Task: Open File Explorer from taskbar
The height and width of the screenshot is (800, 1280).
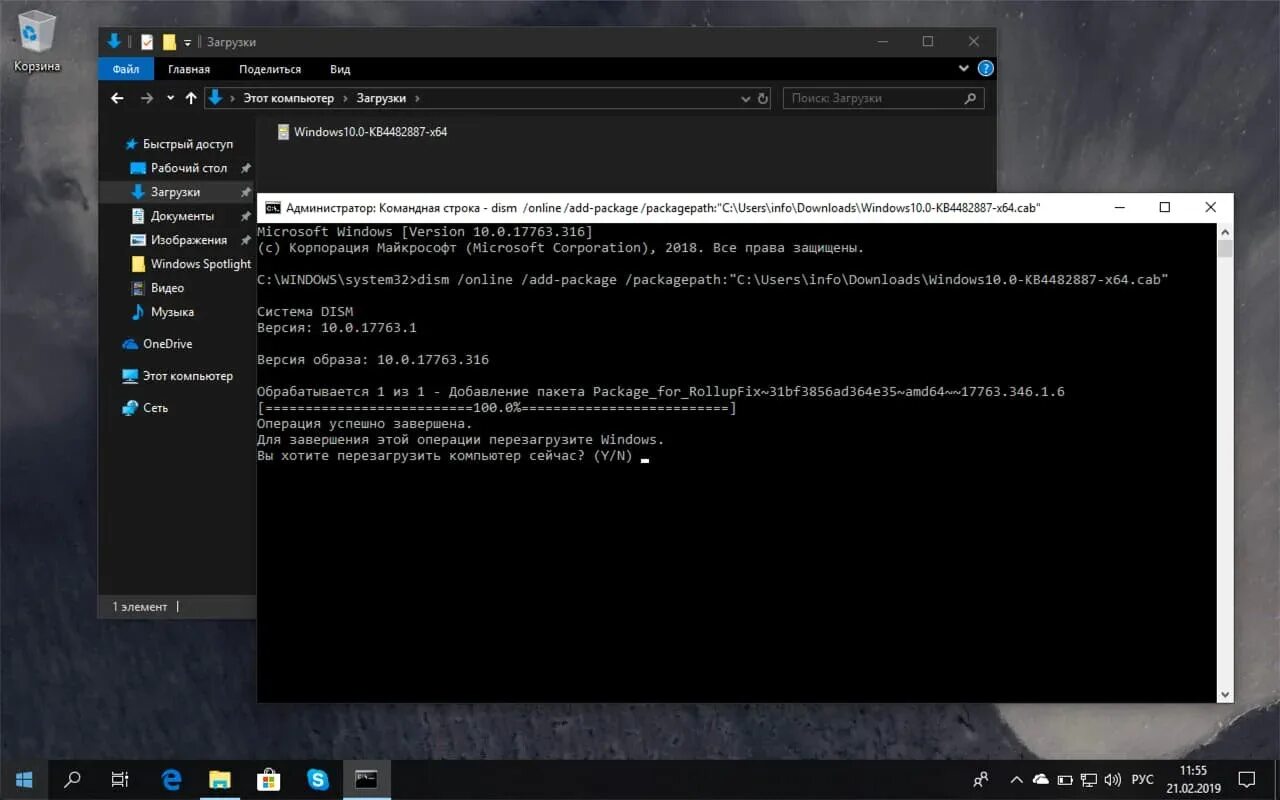Action: [x=219, y=780]
